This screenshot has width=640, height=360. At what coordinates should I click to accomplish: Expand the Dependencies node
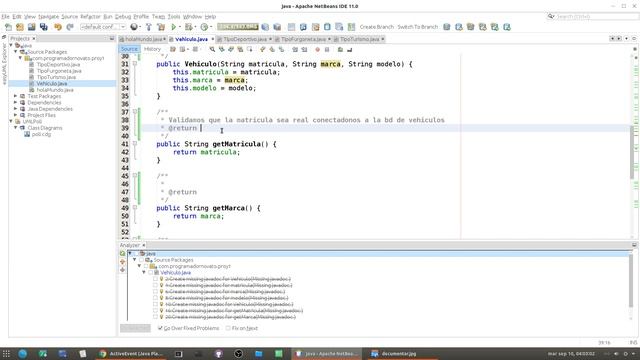tap(16, 102)
